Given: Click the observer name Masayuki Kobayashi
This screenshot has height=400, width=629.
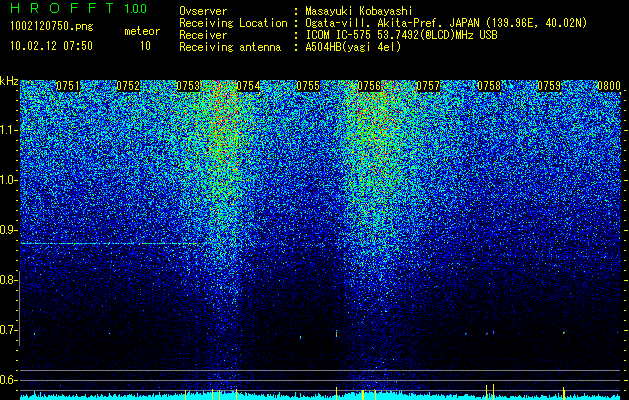Looking at the screenshot, I should 359,11.
